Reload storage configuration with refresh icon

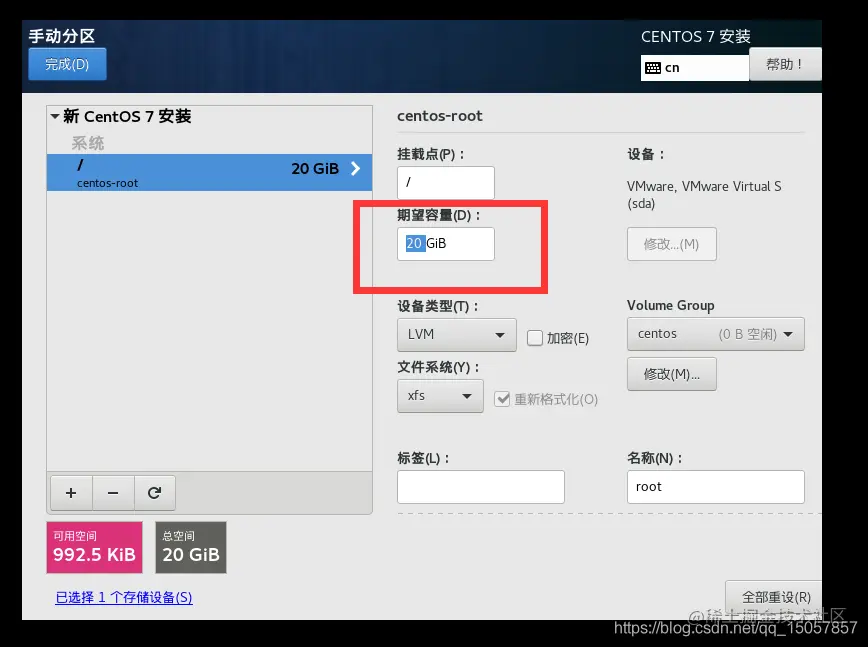154,493
